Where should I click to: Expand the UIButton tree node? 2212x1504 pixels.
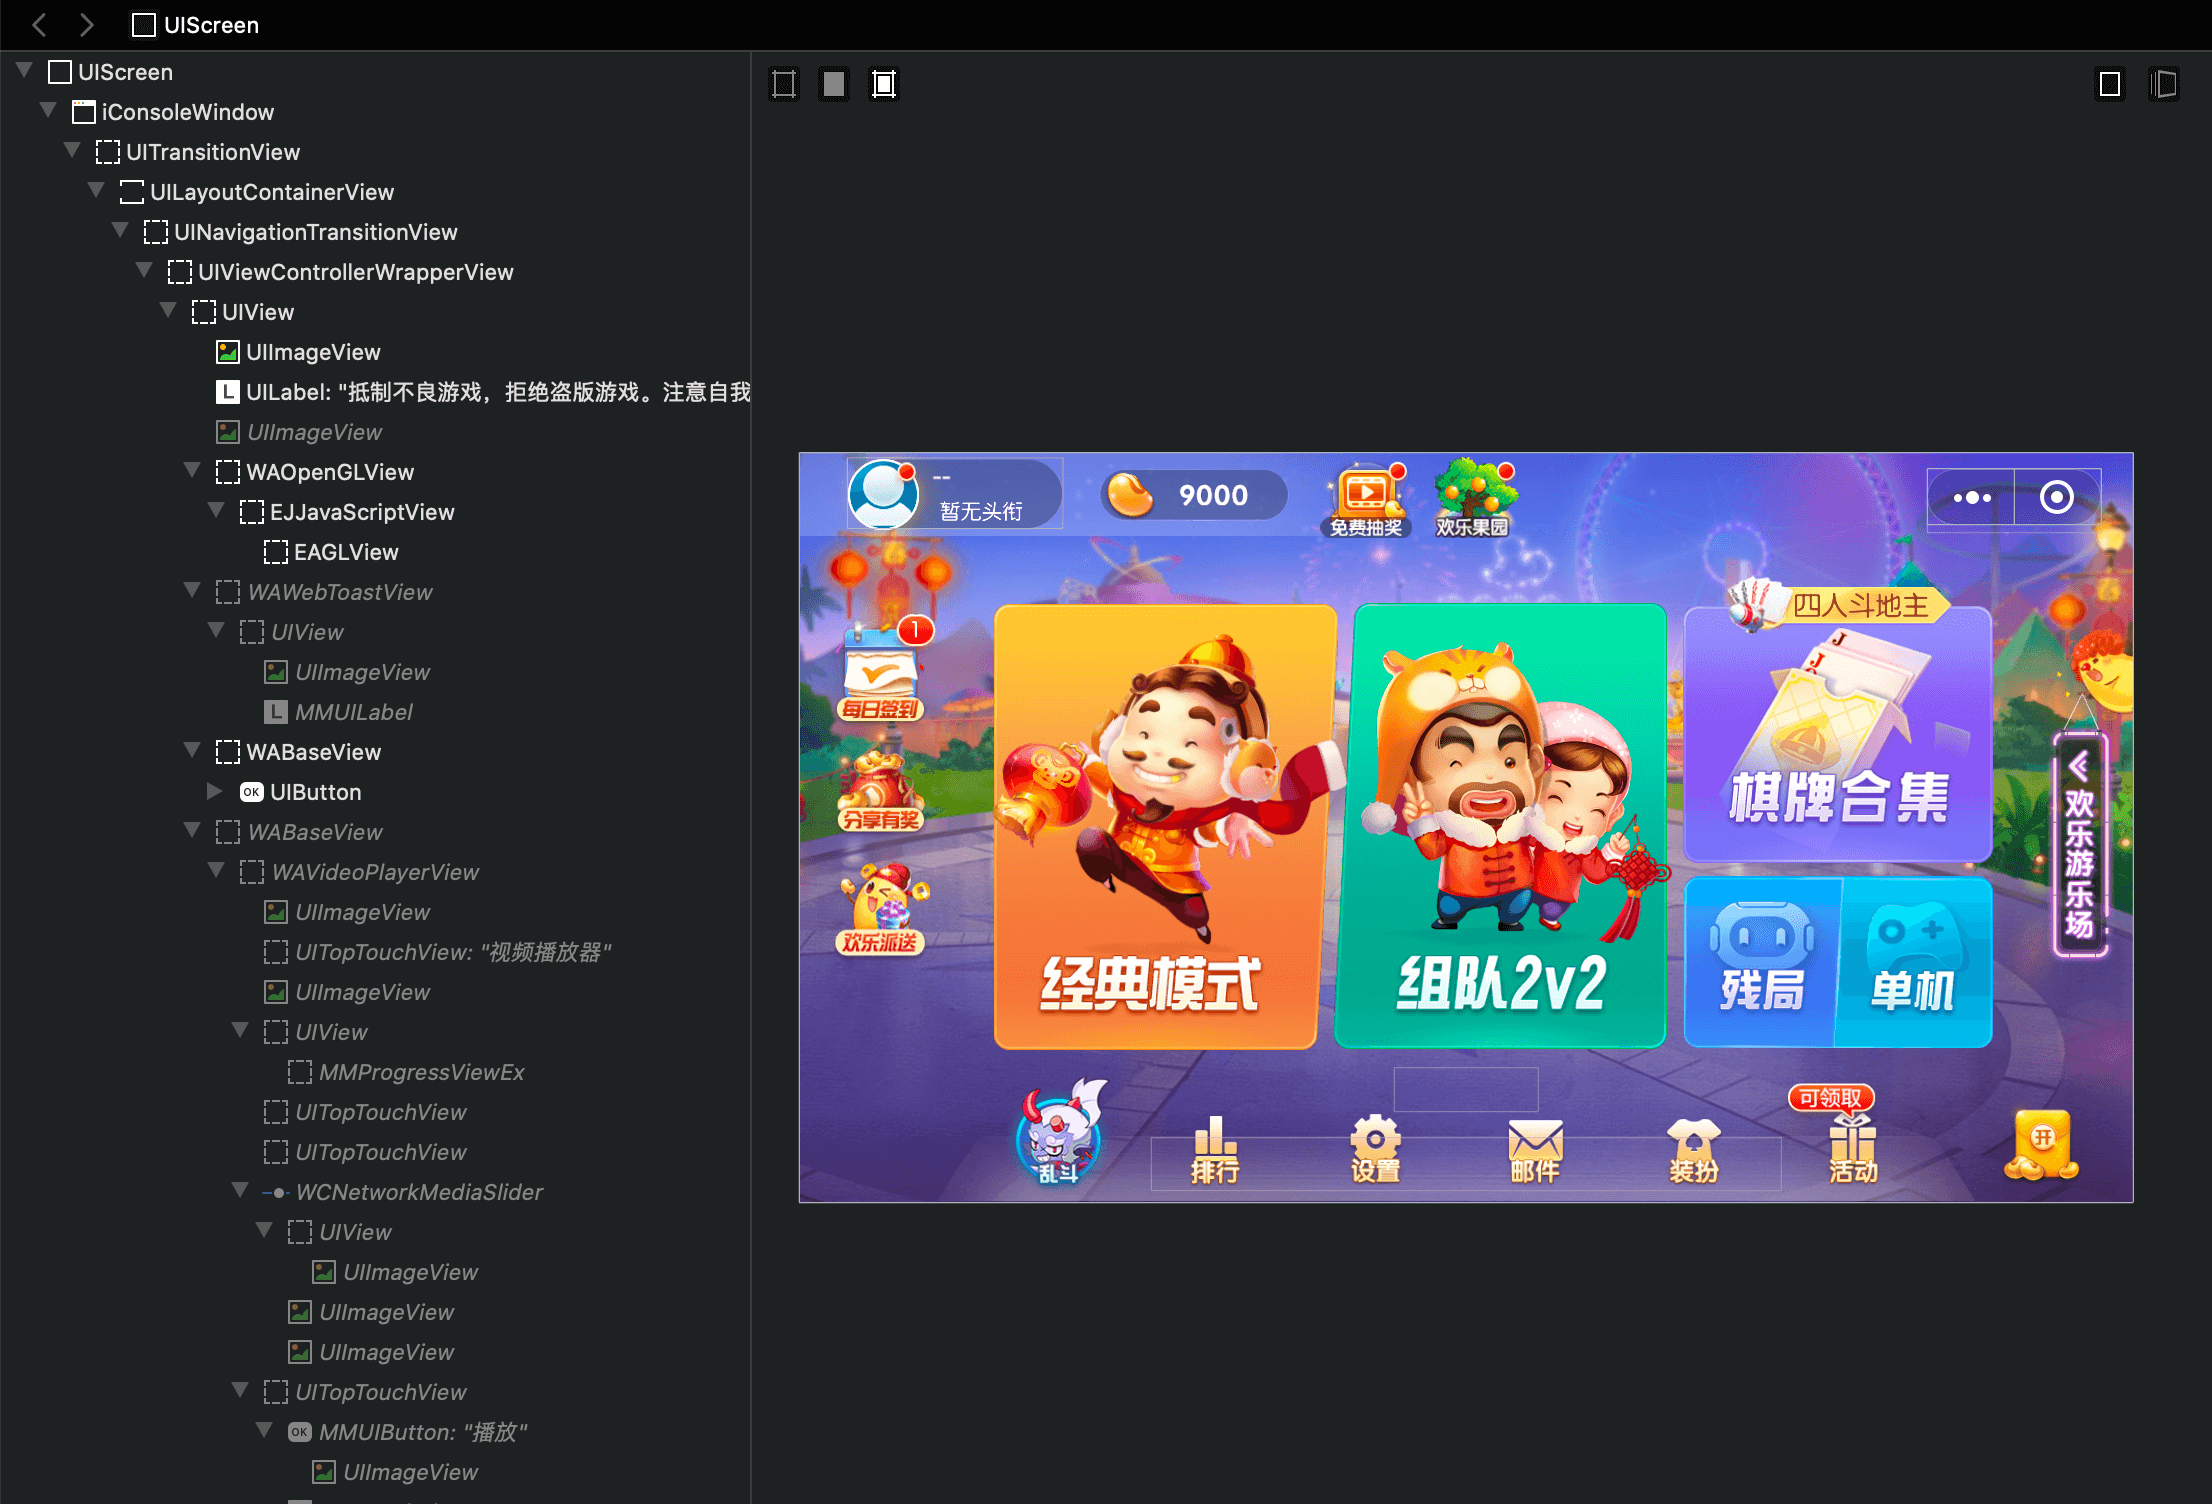(214, 791)
